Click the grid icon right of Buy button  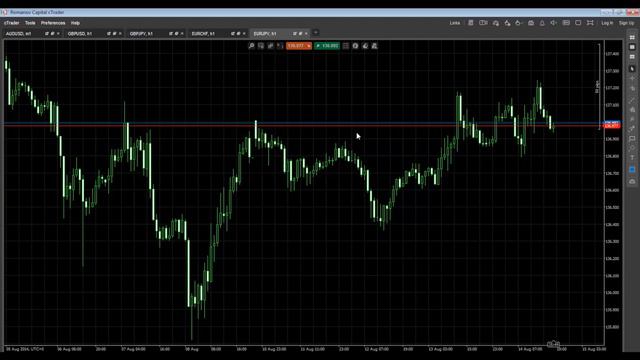click(346, 46)
